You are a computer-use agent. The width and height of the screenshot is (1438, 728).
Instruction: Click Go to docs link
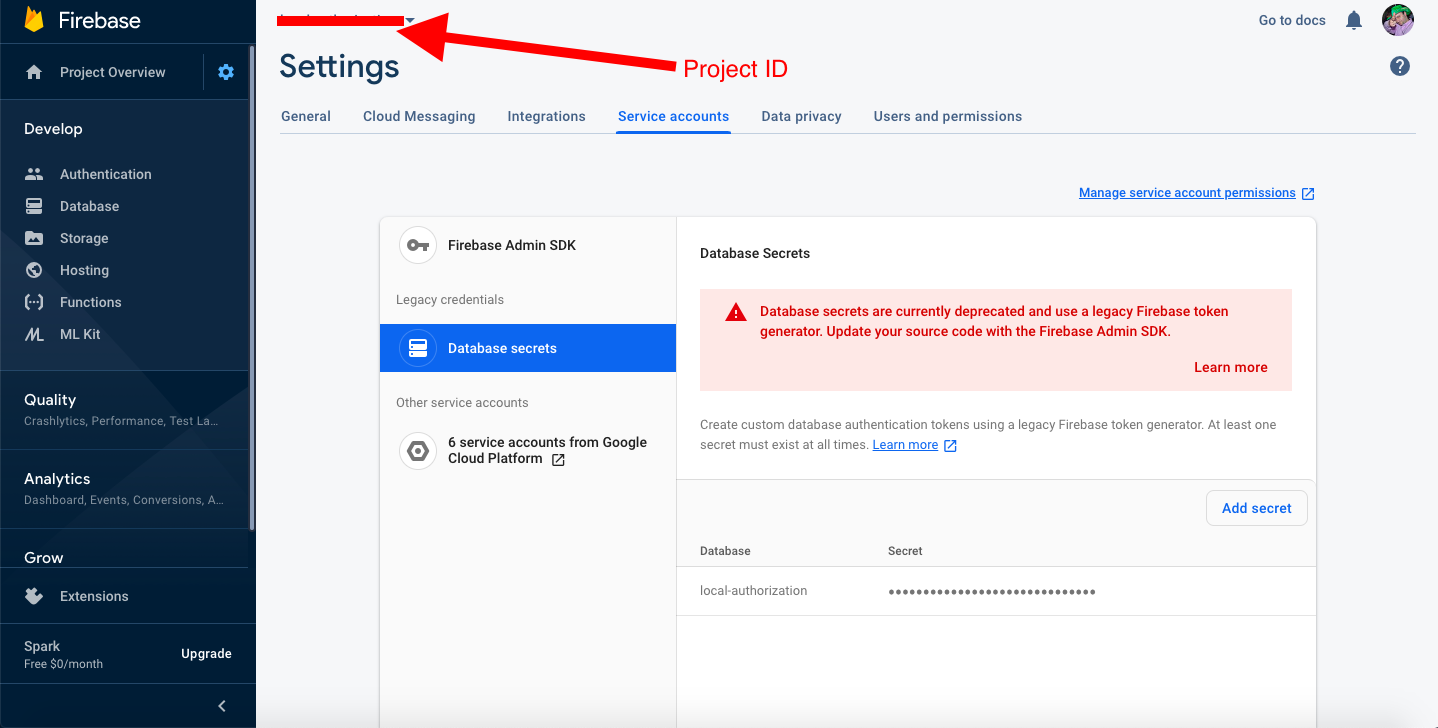(x=1292, y=20)
